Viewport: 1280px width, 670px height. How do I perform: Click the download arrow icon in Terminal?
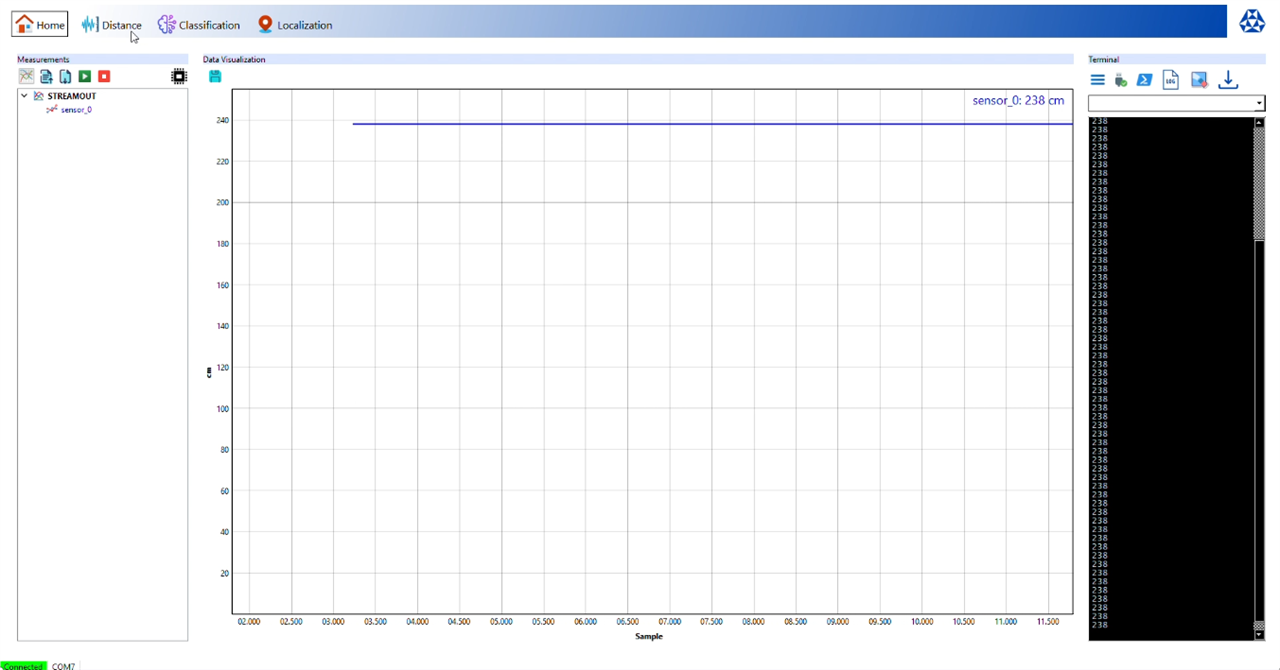[x=1229, y=80]
